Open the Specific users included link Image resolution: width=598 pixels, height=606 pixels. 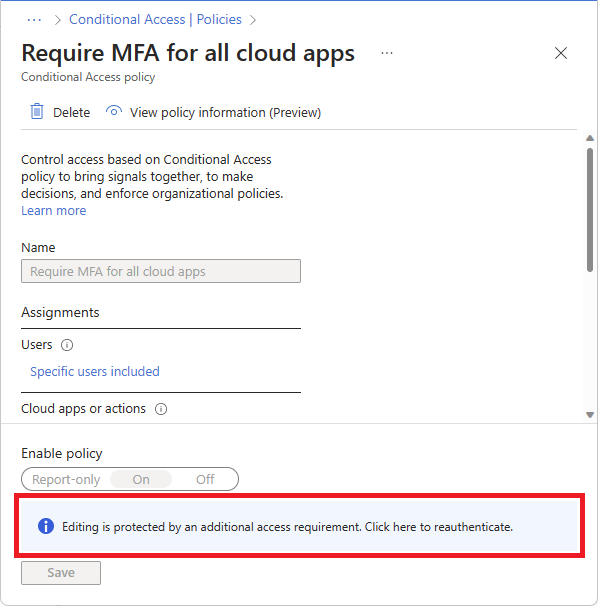click(95, 371)
